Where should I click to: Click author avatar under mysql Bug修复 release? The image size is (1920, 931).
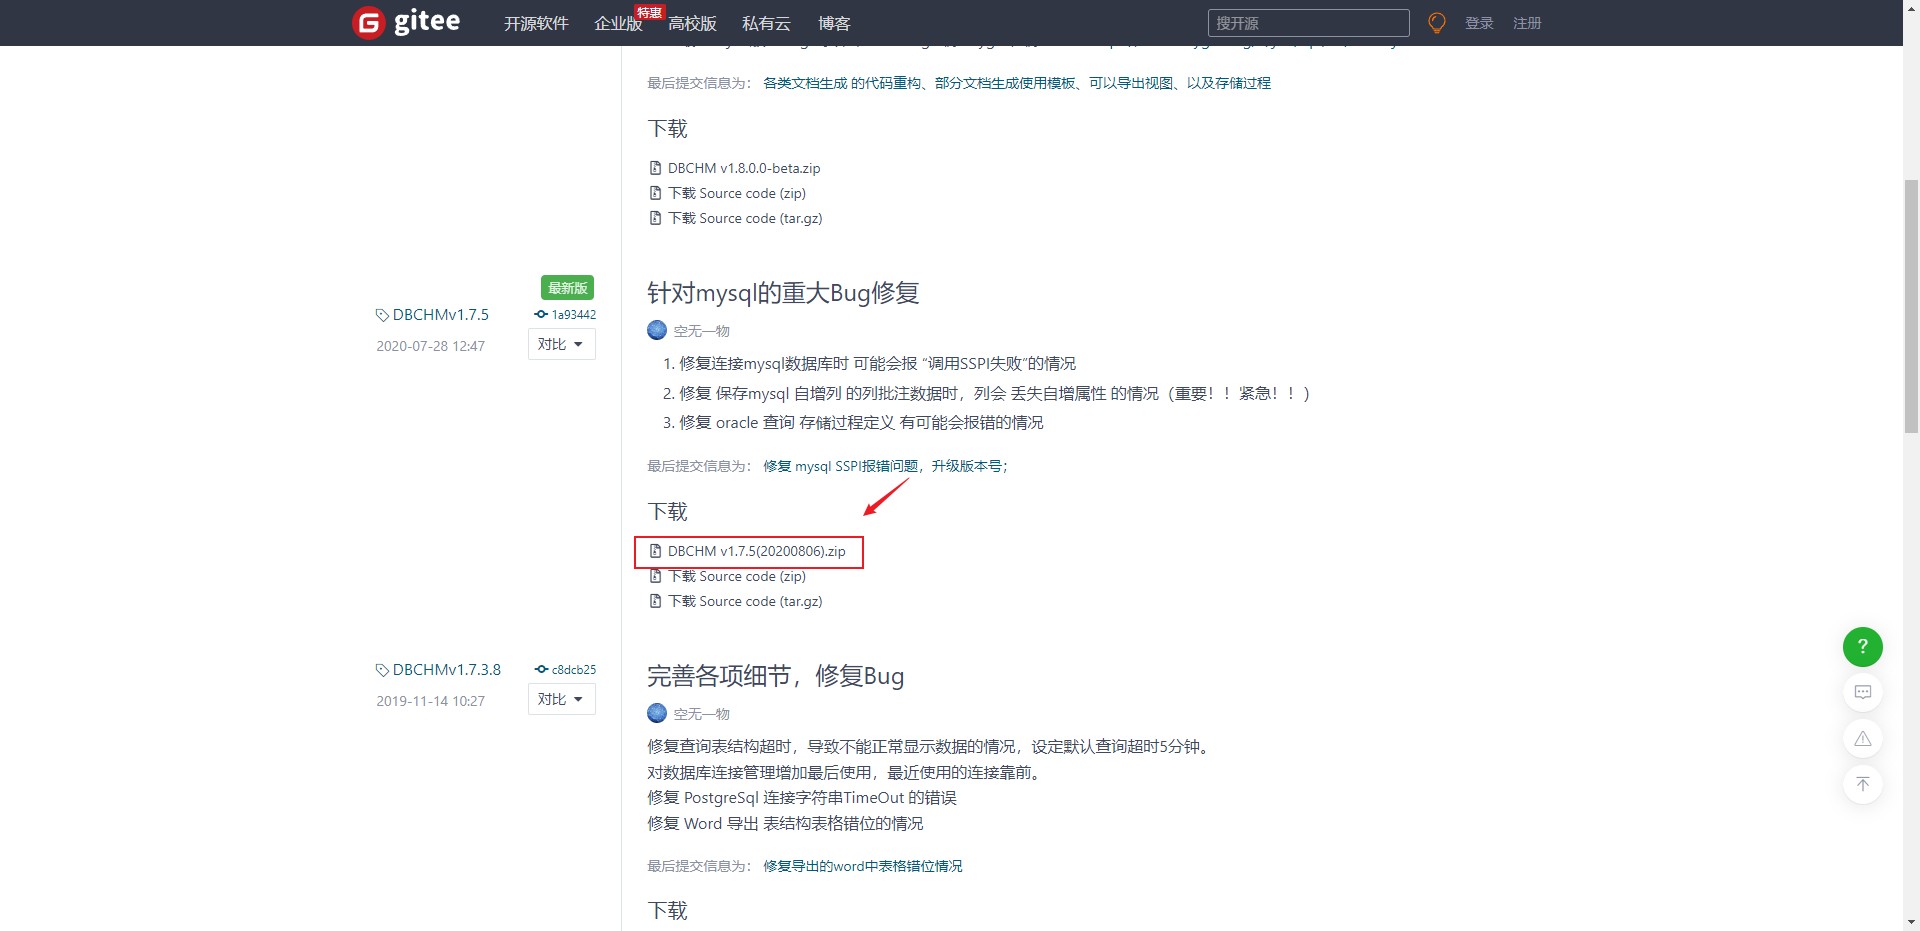coord(657,330)
